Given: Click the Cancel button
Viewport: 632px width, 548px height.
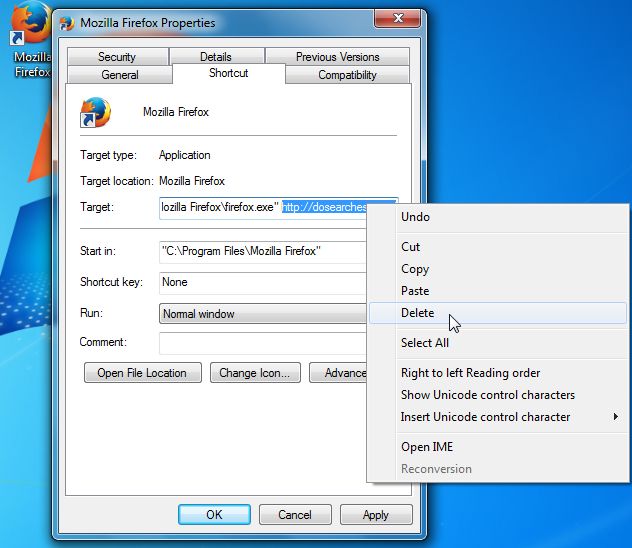Looking at the screenshot, I should point(295,515).
